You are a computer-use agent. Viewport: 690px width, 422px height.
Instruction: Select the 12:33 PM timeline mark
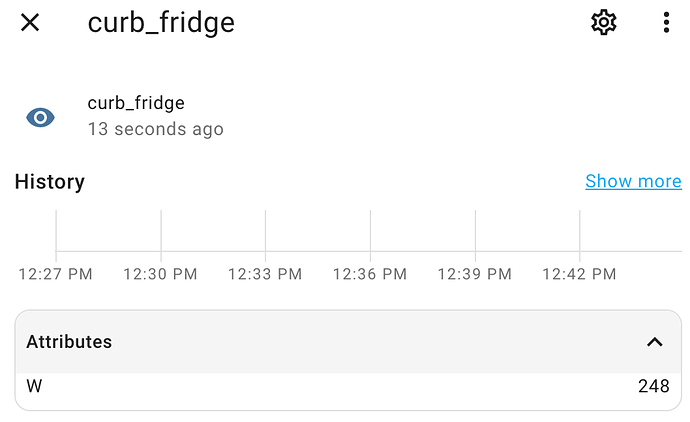click(265, 274)
